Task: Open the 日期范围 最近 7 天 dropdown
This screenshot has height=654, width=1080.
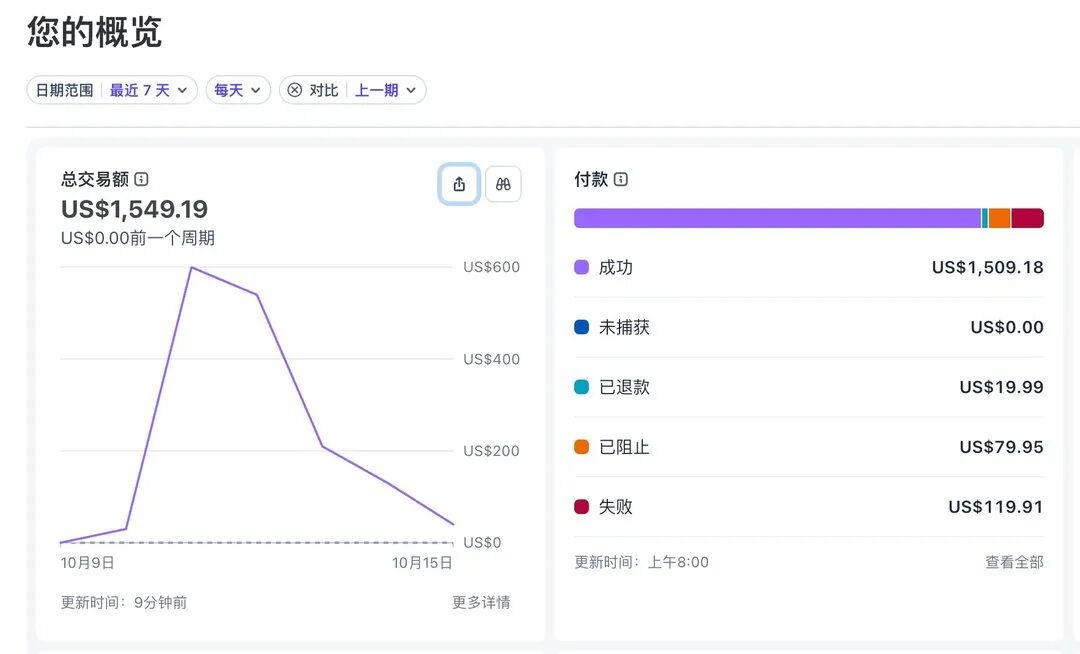Action: (112, 90)
